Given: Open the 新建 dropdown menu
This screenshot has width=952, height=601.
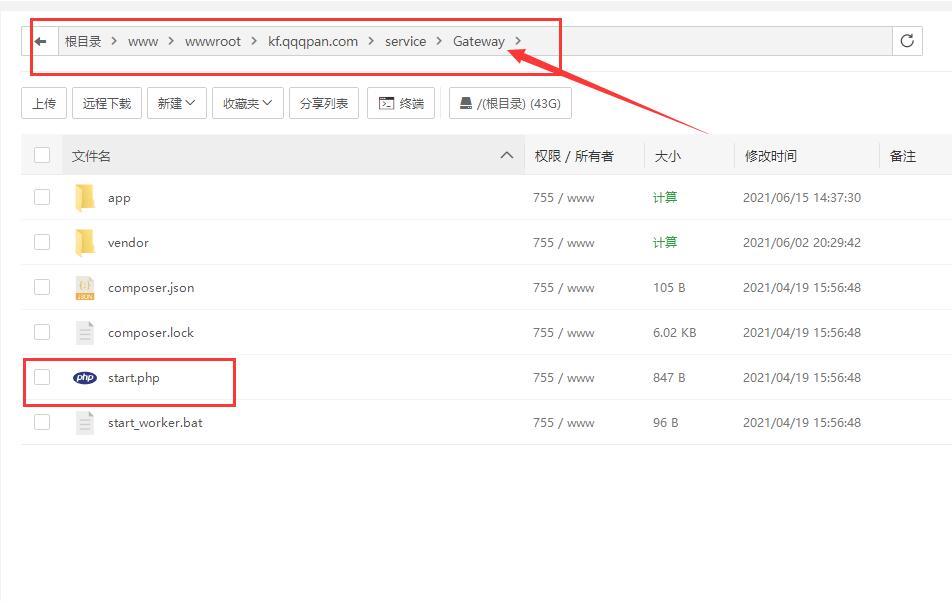Looking at the screenshot, I should point(176,103).
